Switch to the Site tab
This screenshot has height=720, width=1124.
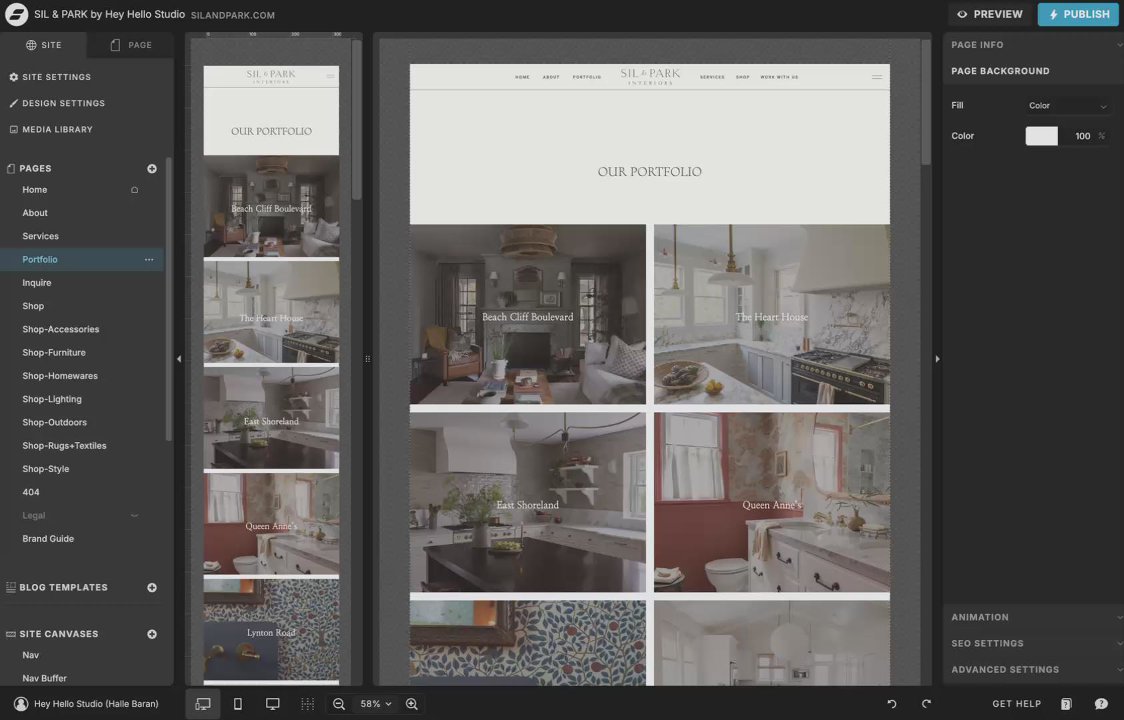tap(44, 45)
